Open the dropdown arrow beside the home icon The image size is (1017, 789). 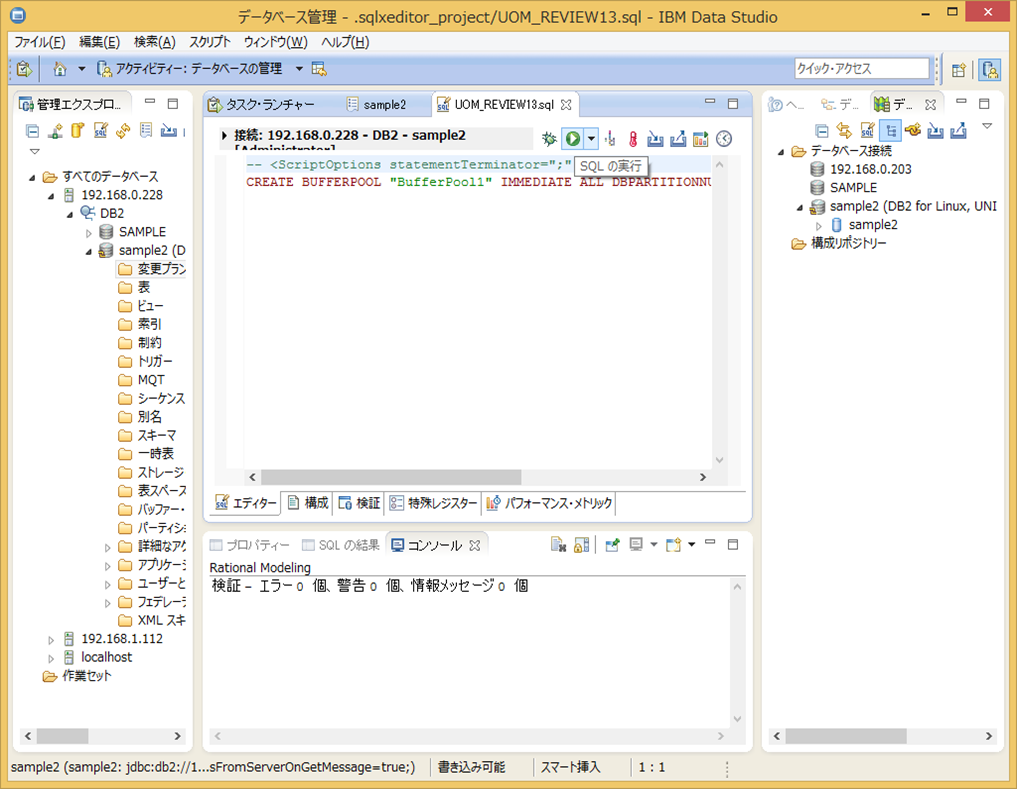pos(81,69)
